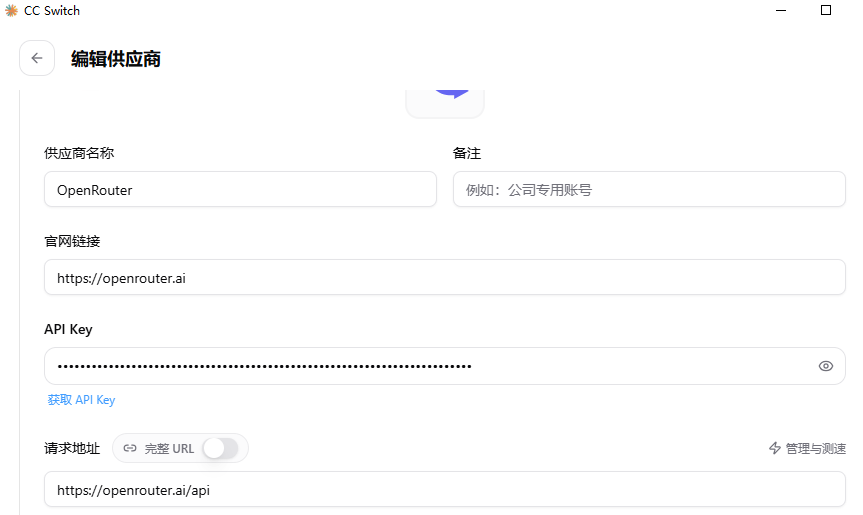Go back using the arrow button
The width and height of the screenshot is (863, 515).
(37, 58)
